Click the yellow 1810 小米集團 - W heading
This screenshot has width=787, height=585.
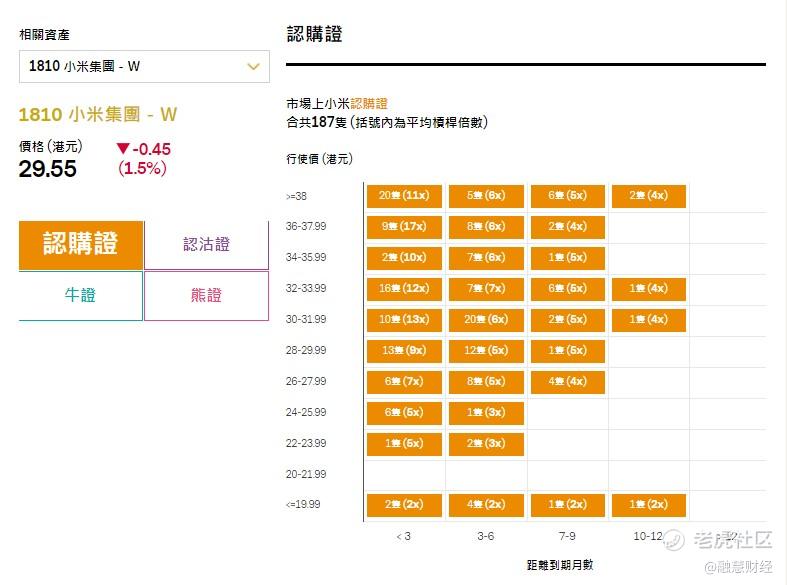98,114
